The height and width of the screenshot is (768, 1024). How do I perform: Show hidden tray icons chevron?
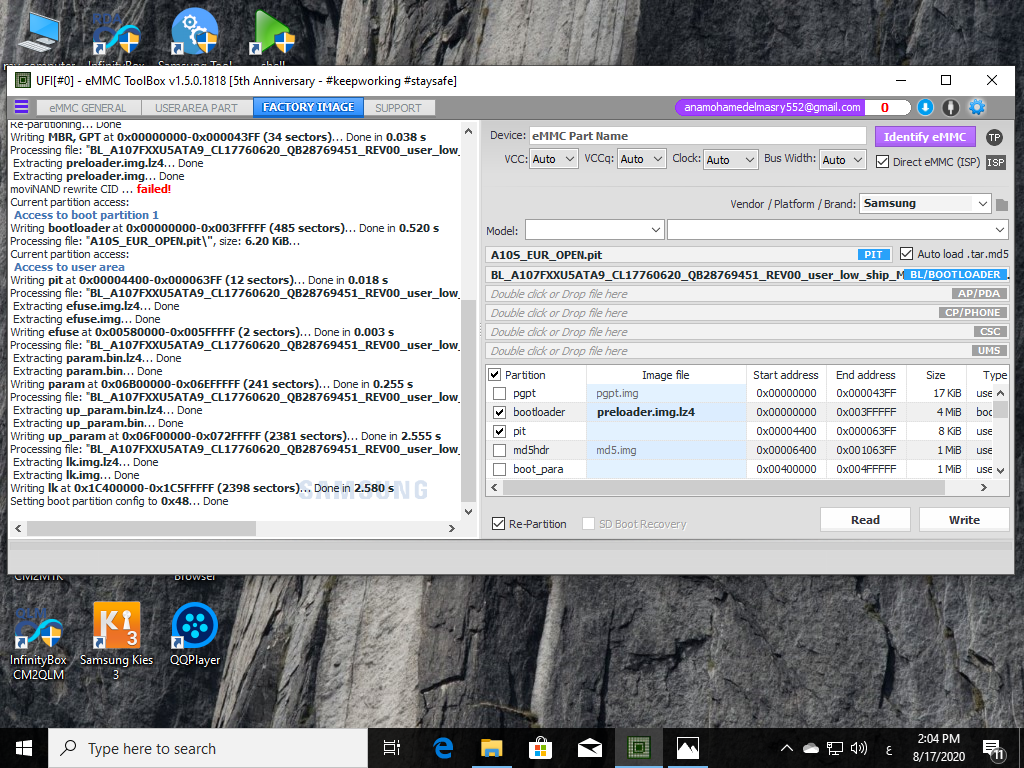pos(786,748)
